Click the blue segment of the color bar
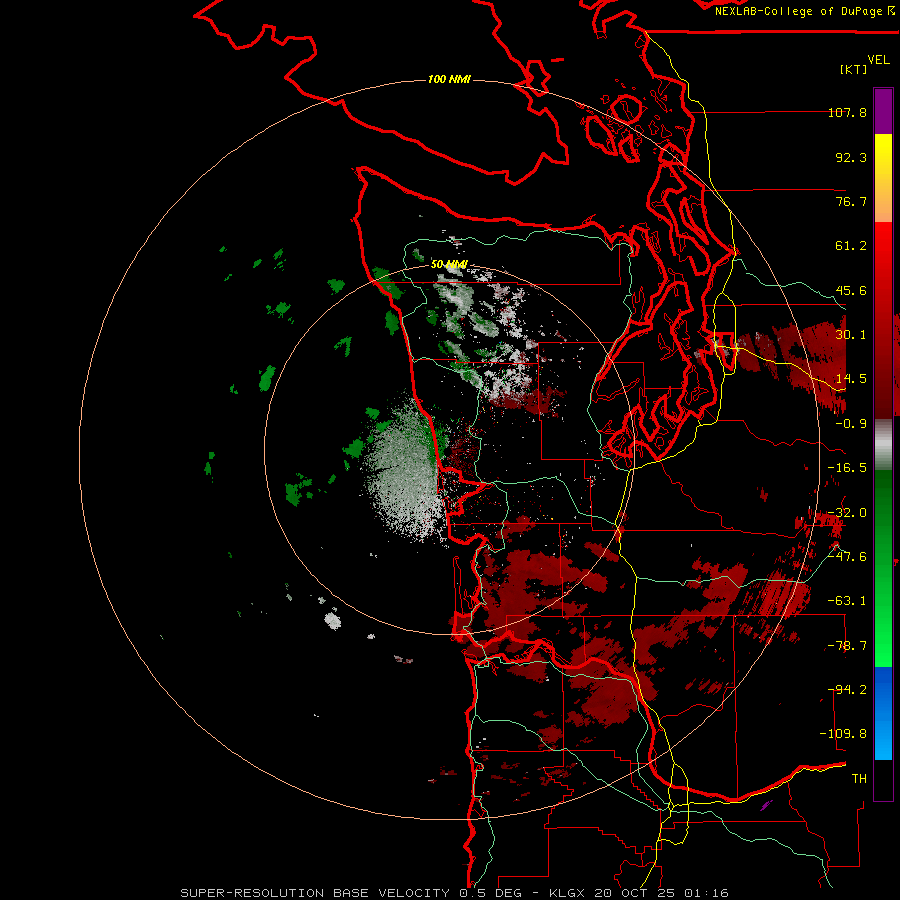This screenshot has height=900, width=900. click(883, 713)
